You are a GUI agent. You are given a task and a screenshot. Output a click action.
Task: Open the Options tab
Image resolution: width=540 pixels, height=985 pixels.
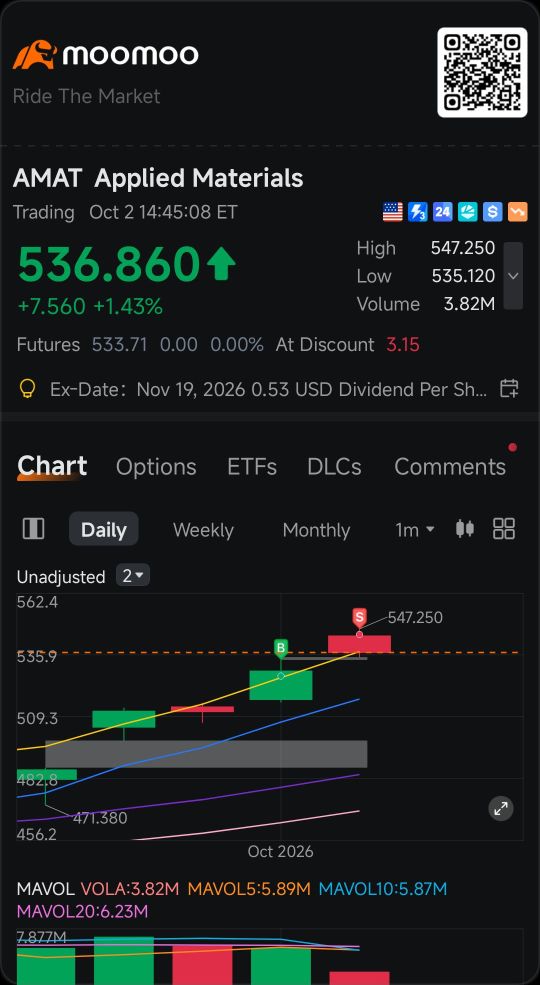(x=156, y=467)
